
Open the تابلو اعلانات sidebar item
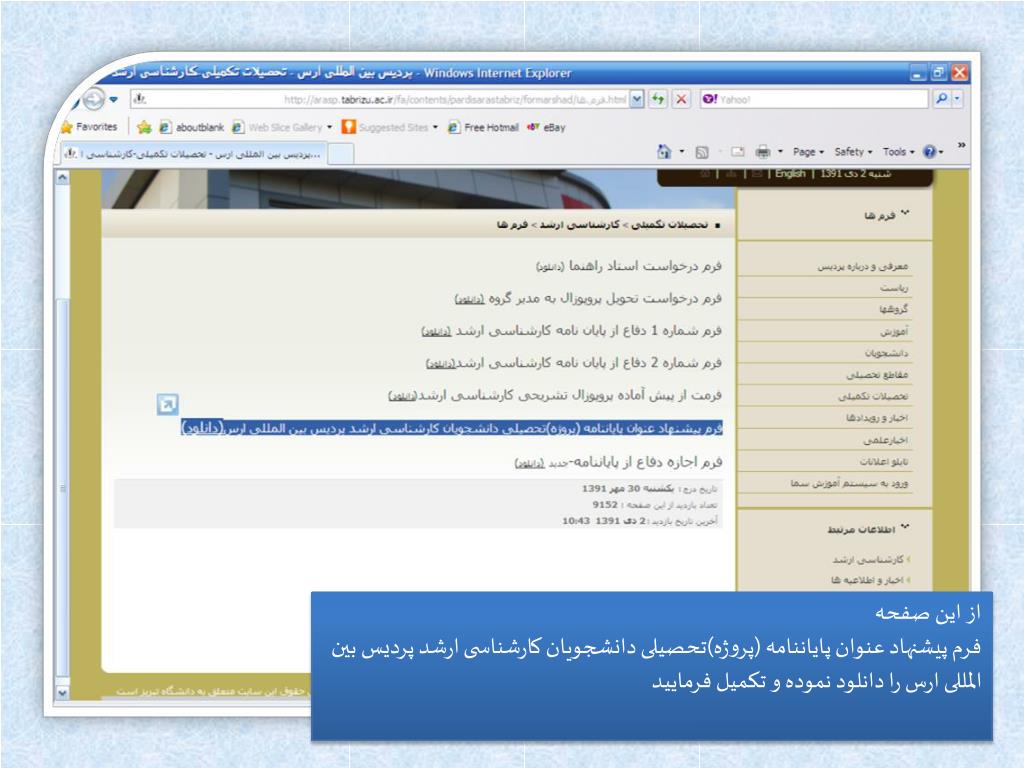click(884, 461)
